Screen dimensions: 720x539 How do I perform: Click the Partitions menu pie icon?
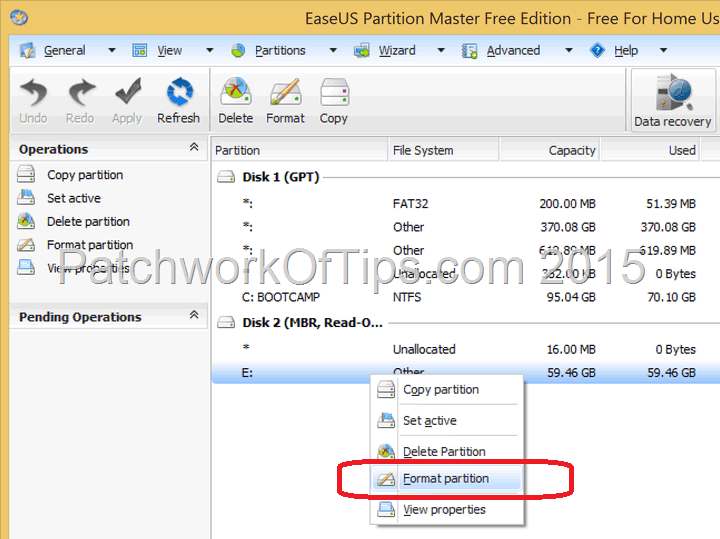[x=238, y=50]
